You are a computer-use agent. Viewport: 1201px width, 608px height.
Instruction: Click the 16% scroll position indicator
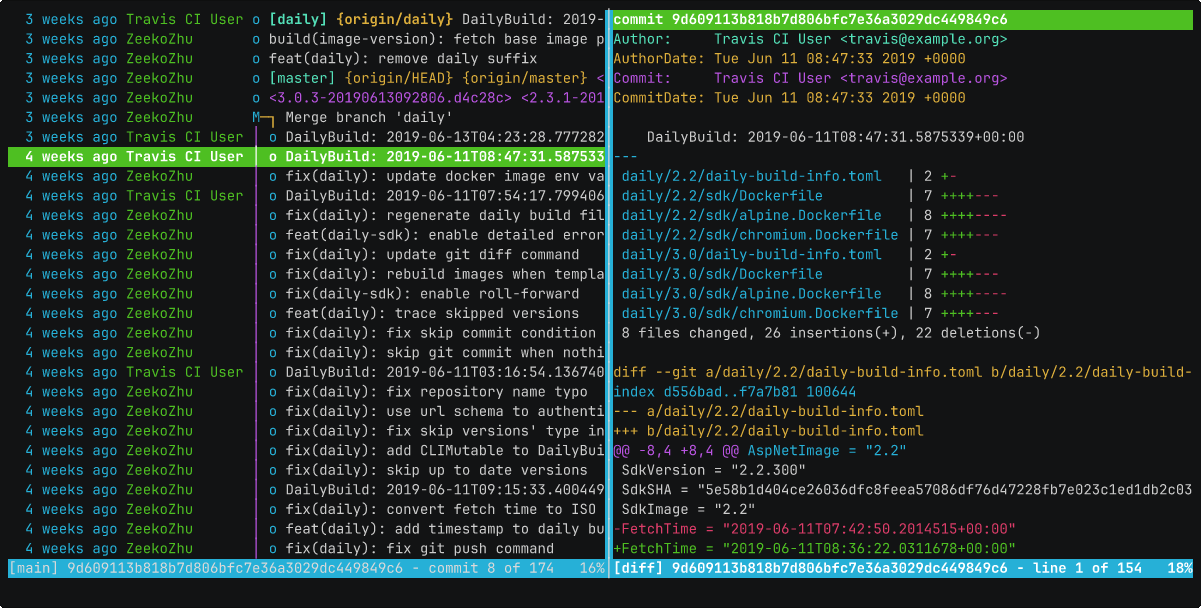click(x=591, y=568)
